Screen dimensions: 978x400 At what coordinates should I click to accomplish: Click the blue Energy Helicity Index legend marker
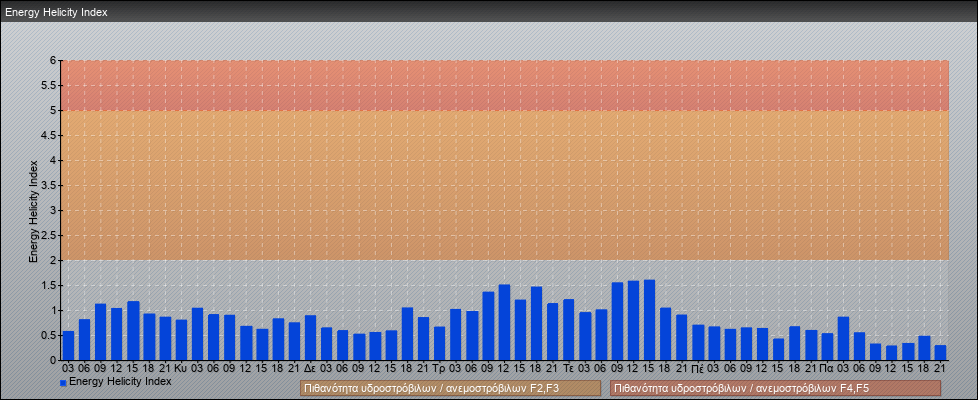[63, 382]
